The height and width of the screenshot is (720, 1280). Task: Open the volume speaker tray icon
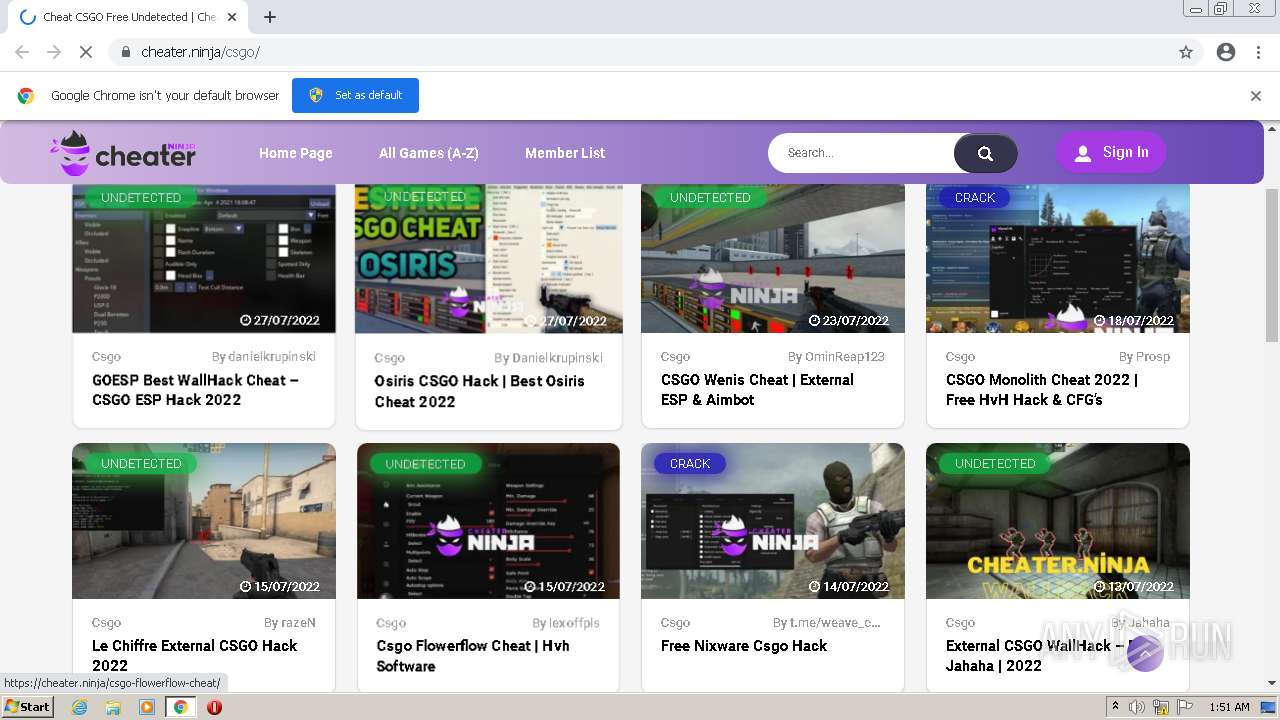1137,707
